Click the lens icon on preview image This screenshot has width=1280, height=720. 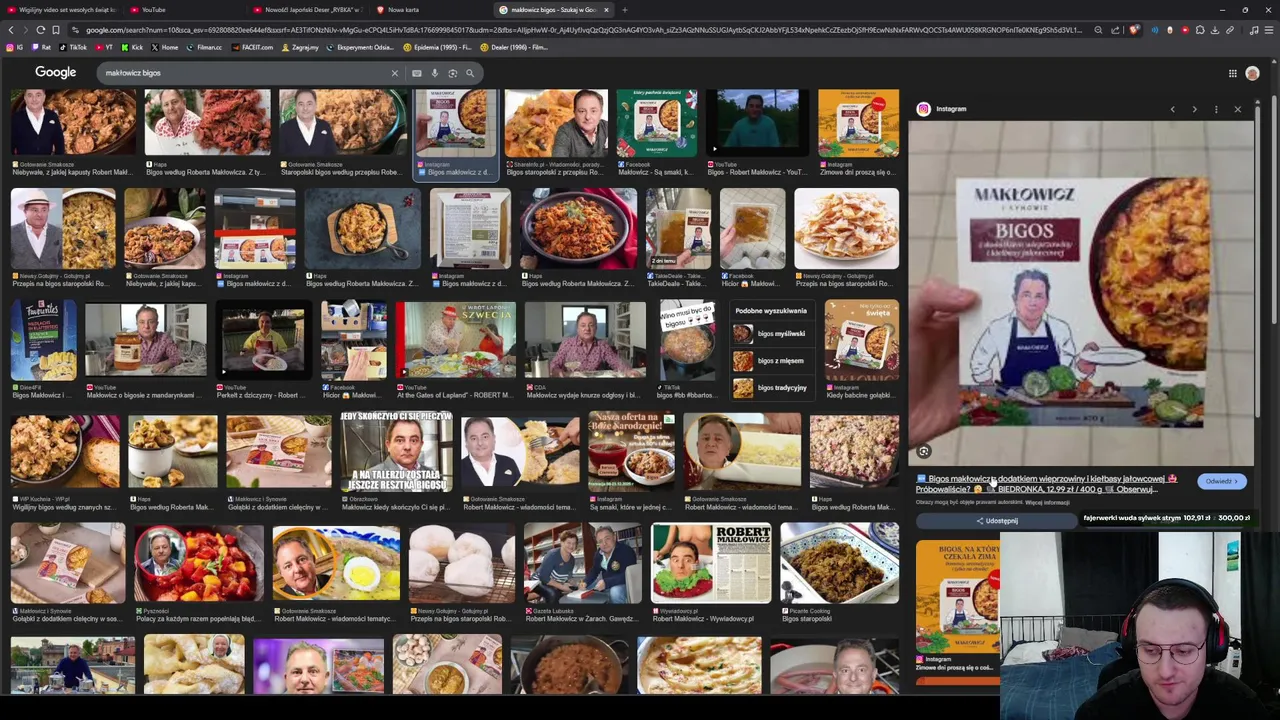point(924,452)
